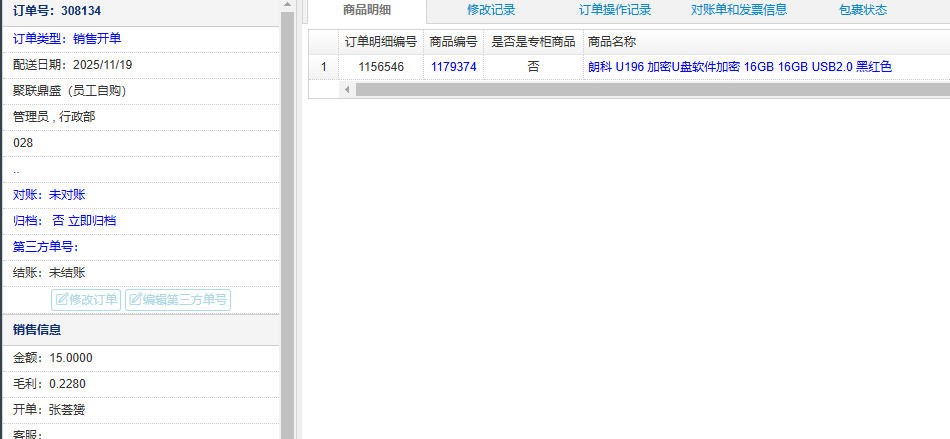The image size is (950, 439).
Task: Open the 对账单和发票信息 tab
Action: click(739, 10)
